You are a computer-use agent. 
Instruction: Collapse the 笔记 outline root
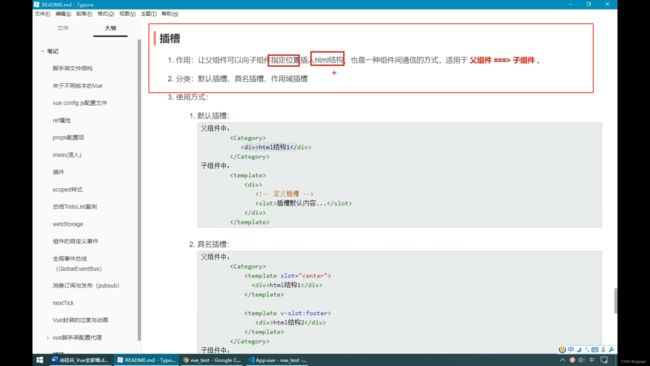43,51
